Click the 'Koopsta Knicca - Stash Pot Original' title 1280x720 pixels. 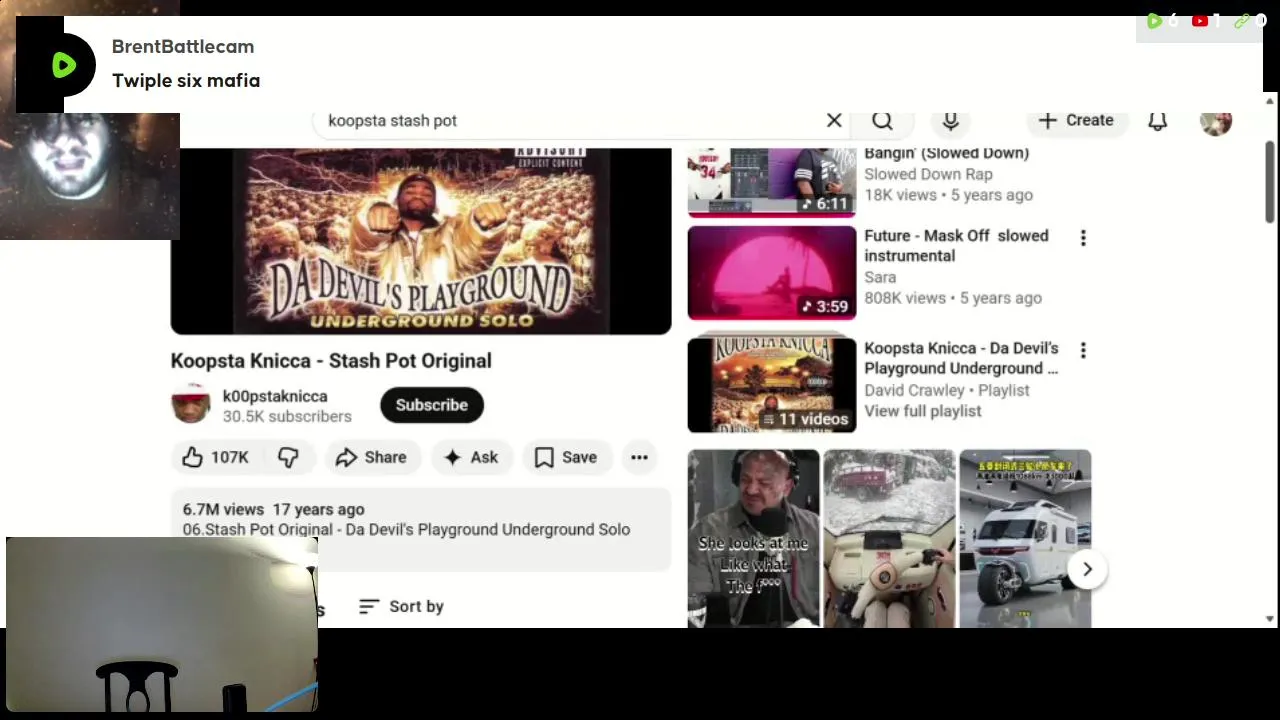click(331, 361)
